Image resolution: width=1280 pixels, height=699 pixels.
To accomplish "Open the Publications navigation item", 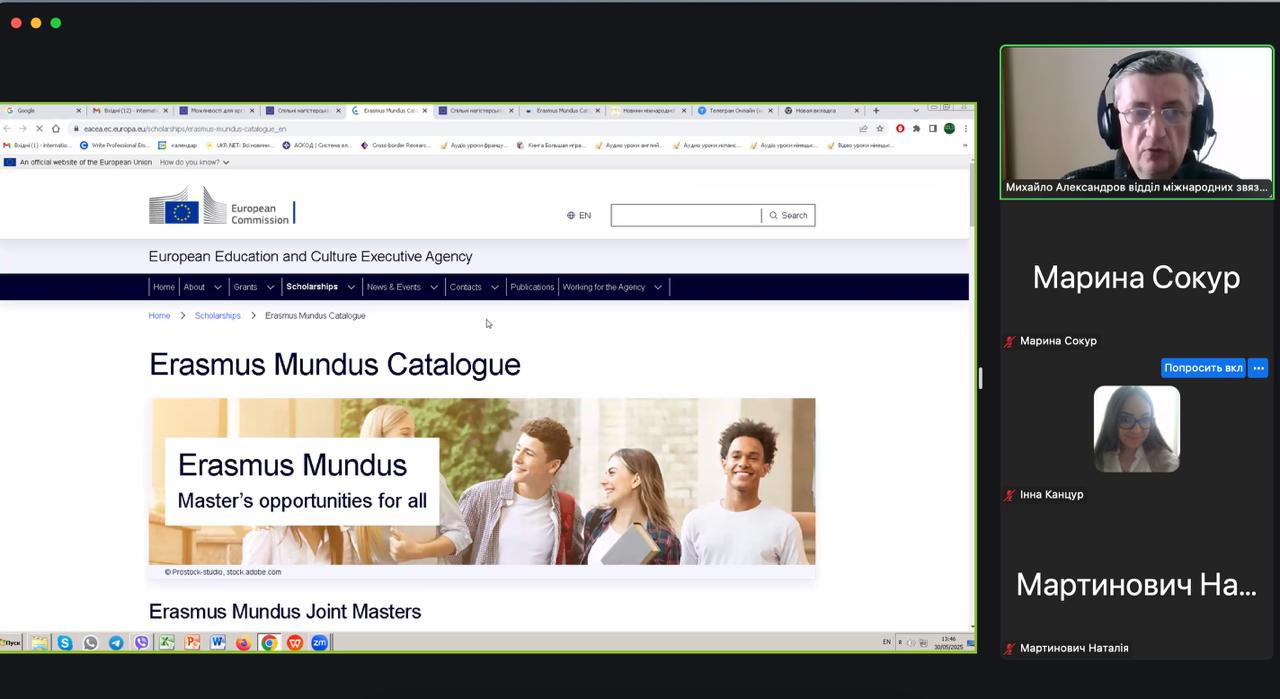I will tap(532, 287).
